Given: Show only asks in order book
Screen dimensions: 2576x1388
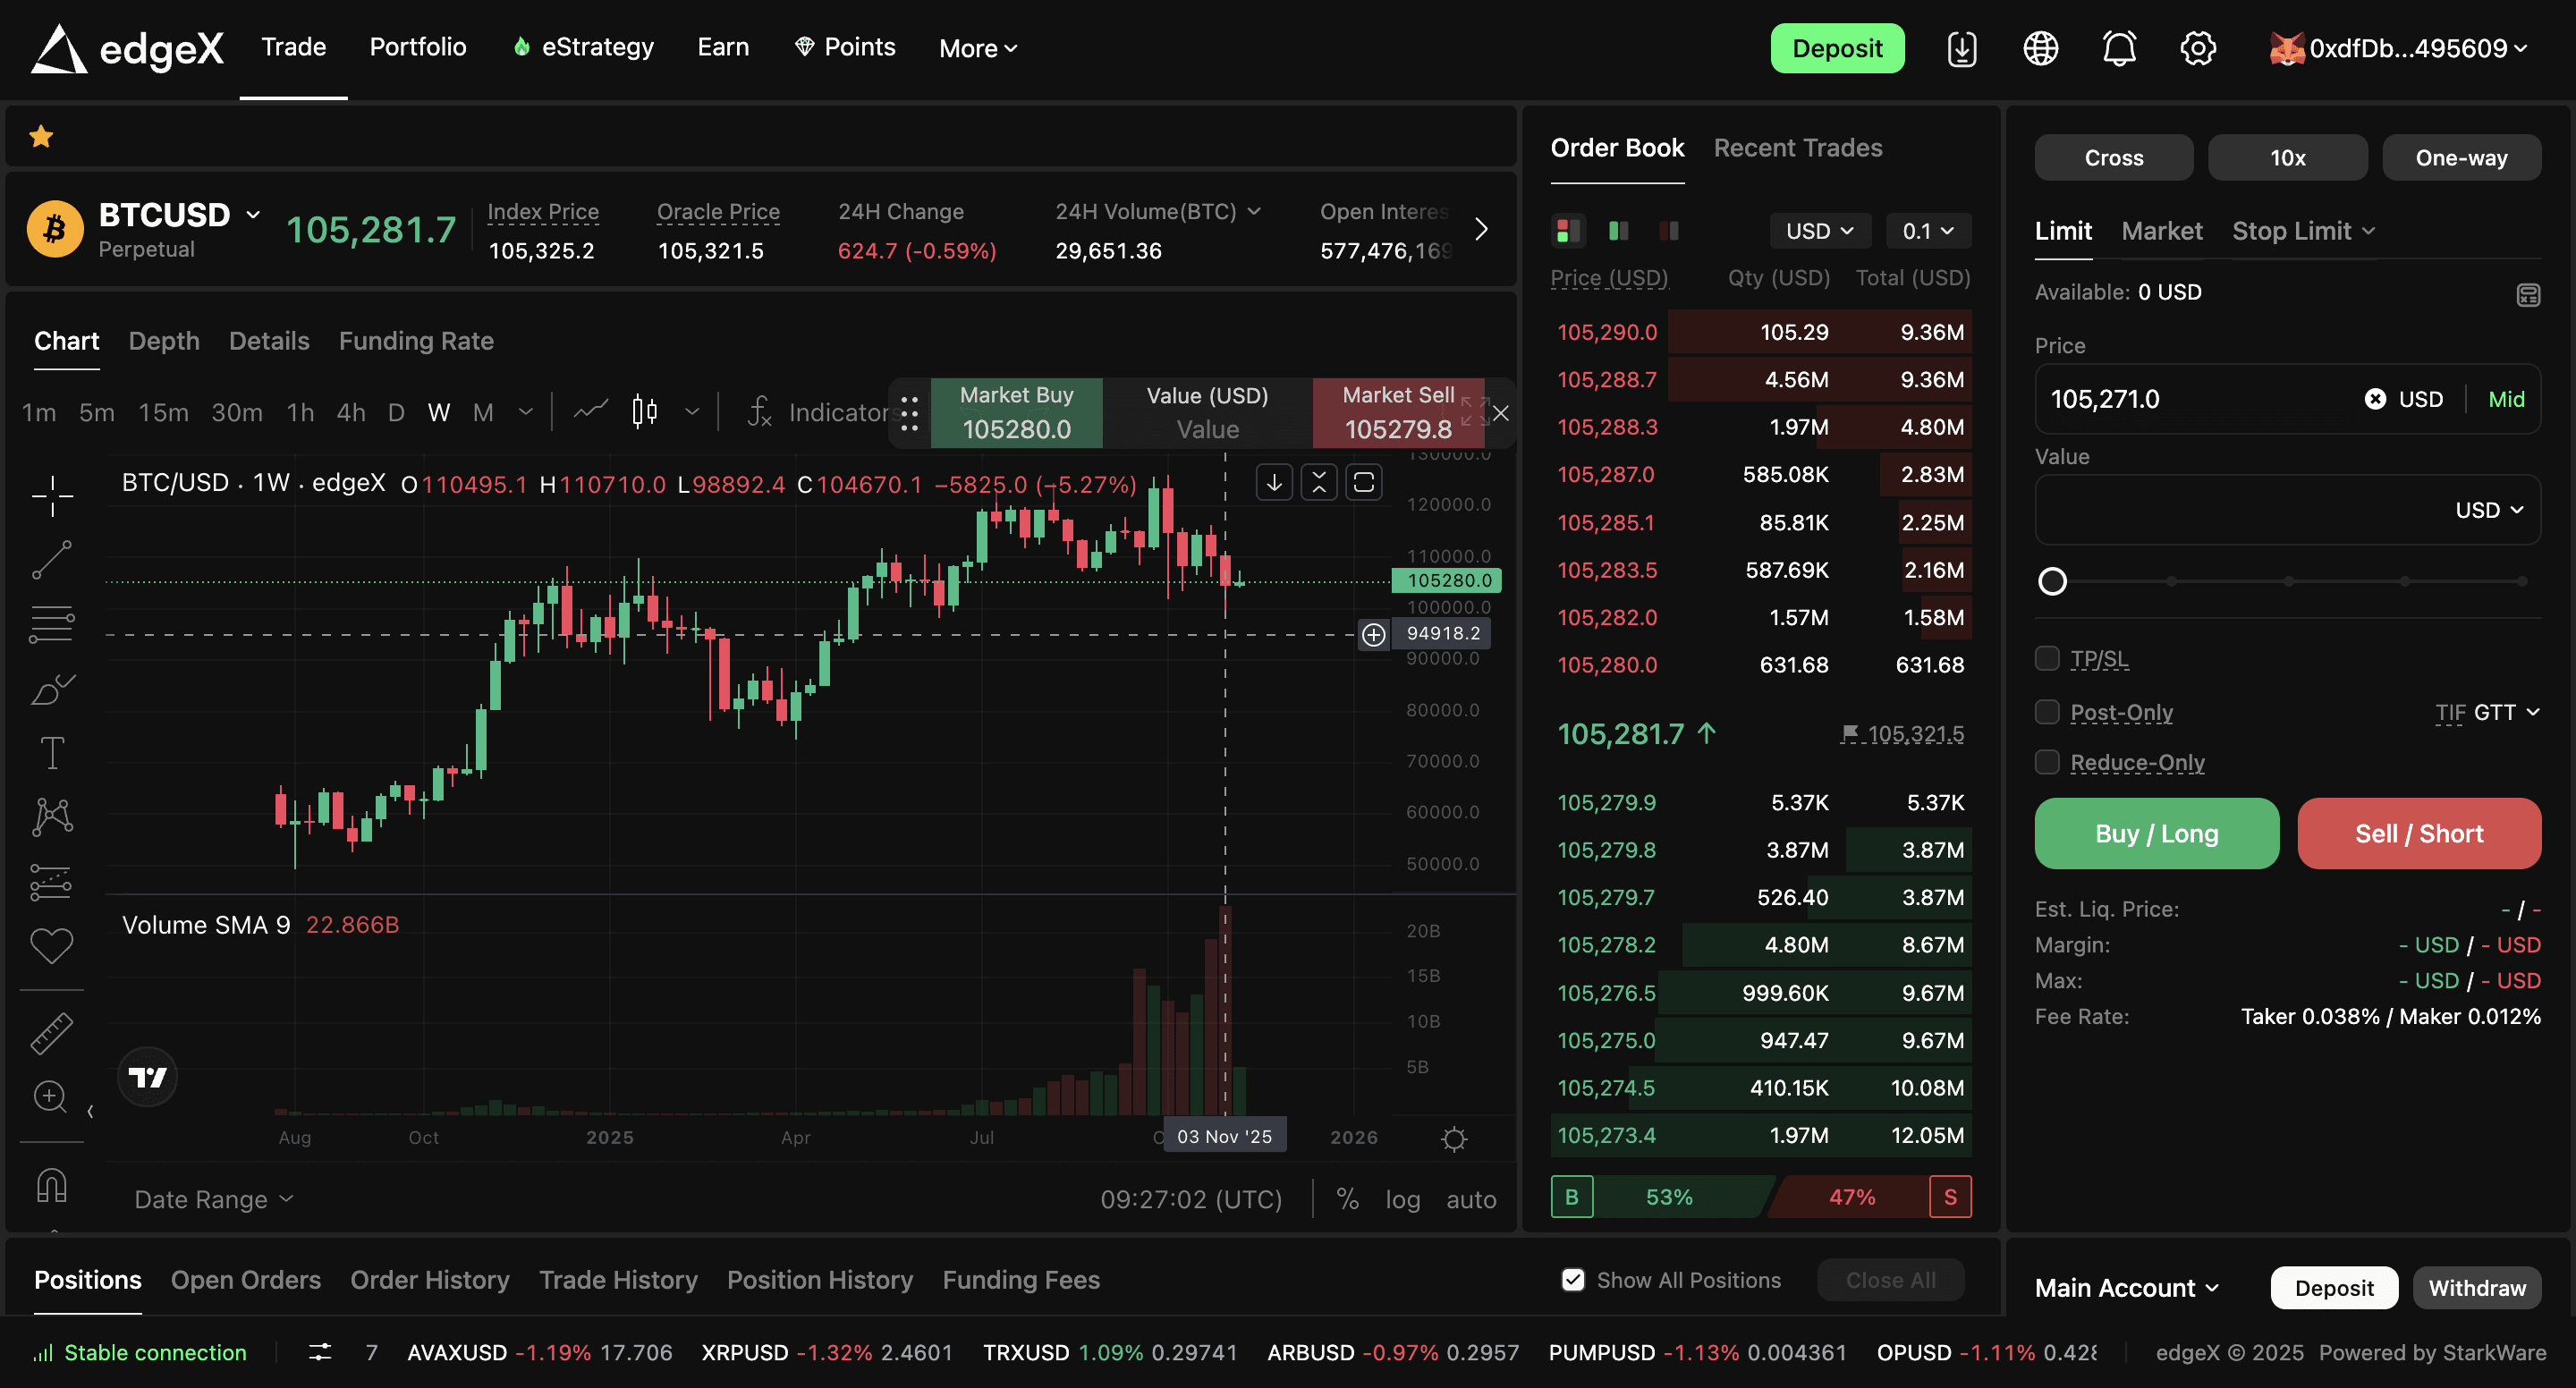Looking at the screenshot, I should click(1668, 231).
